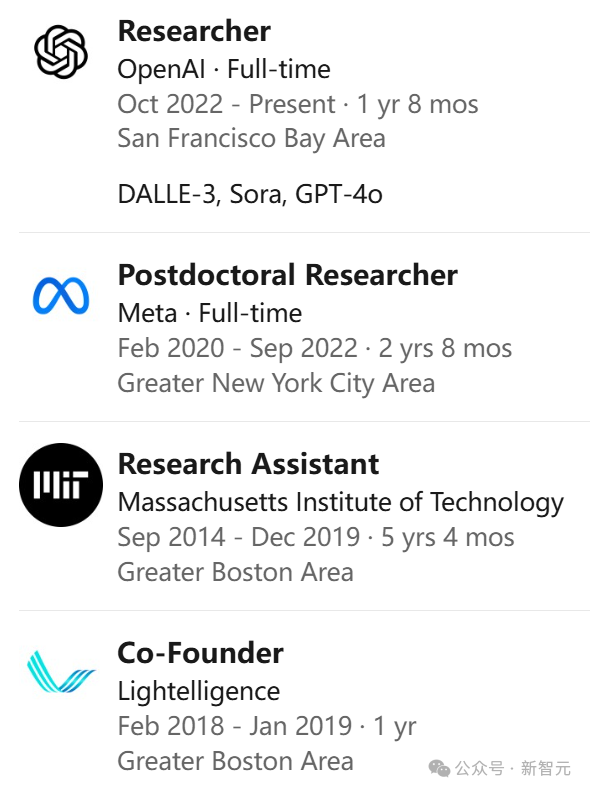Select the MIT circular logo
The width and height of the screenshot is (590, 792).
[61, 485]
